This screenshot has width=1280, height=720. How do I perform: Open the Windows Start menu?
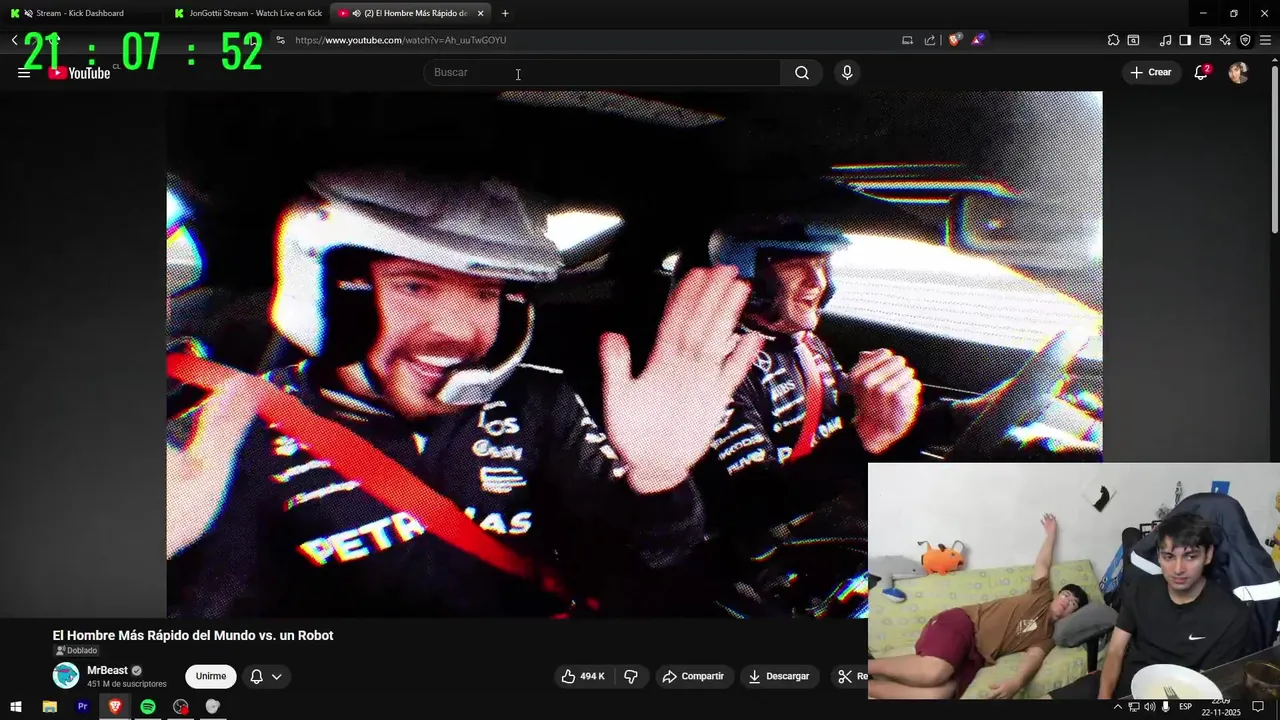(x=16, y=706)
